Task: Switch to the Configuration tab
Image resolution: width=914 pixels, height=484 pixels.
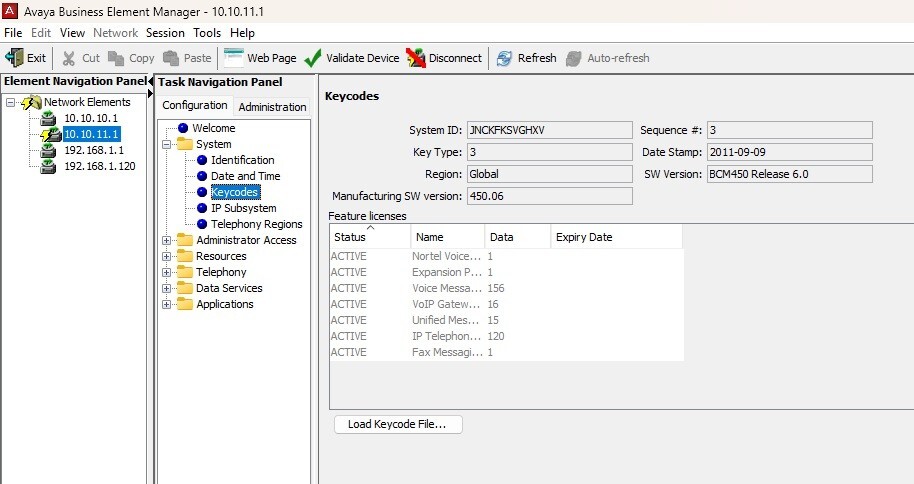Action: (x=195, y=105)
